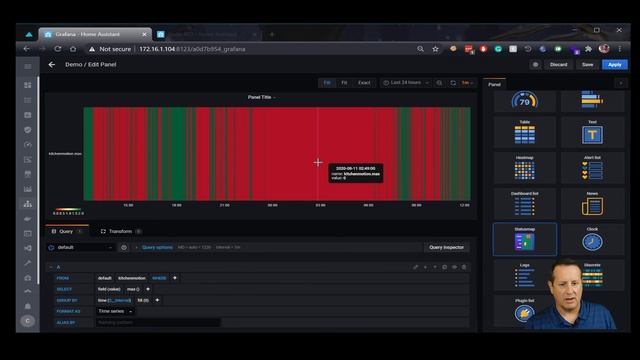
Task: Switch view mode to Fill
Action: tap(327, 83)
